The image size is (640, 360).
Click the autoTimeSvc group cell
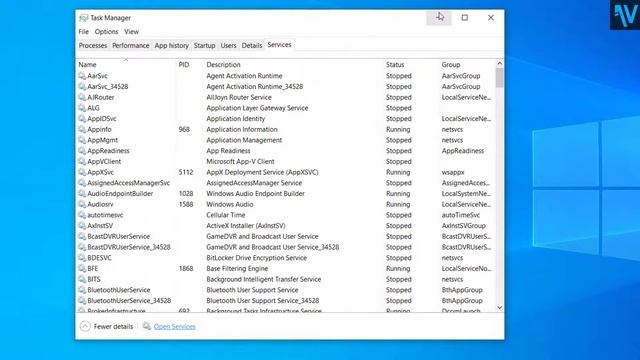460,215
